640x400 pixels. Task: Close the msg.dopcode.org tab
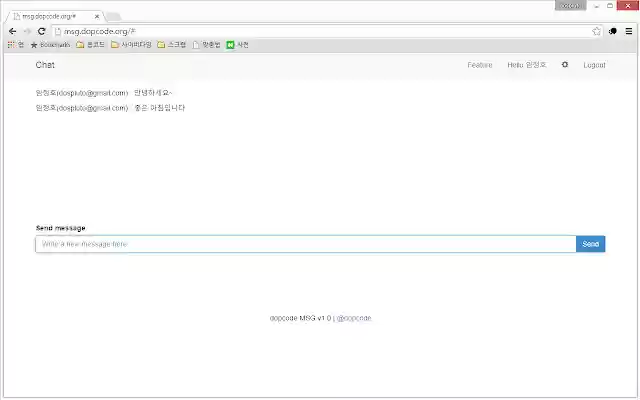(97, 16)
